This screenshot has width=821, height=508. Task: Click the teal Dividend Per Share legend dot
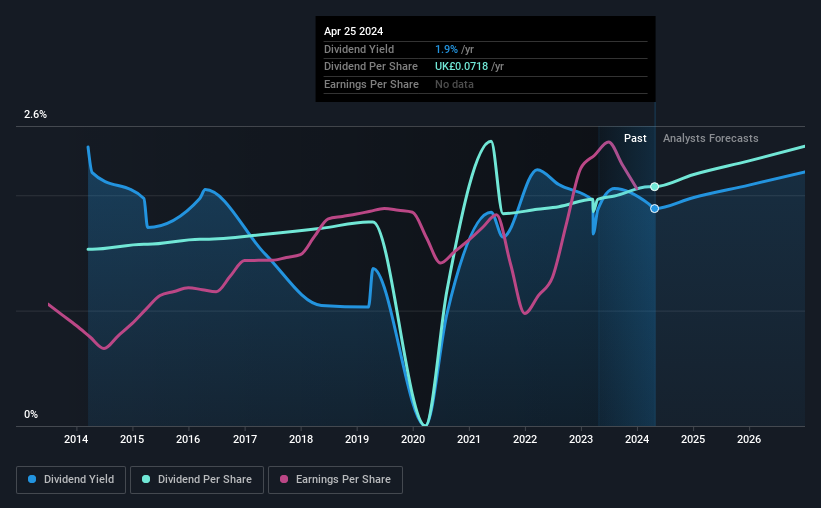pos(146,479)
